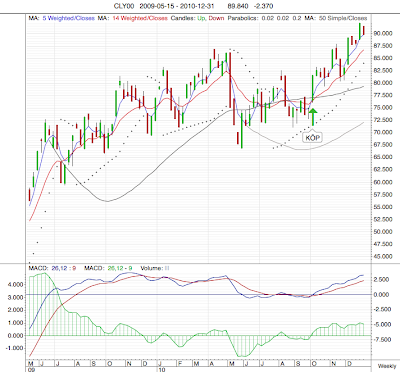Click the -7.500 MACD axis label
The height and width of the screenshot is (372, 400).
(382, 339)
